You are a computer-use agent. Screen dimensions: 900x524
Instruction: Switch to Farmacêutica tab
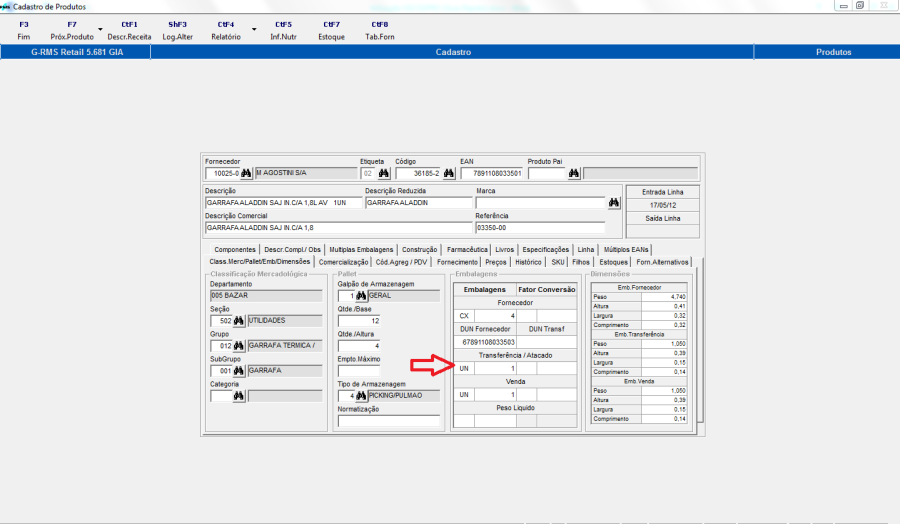pos(467,250)
